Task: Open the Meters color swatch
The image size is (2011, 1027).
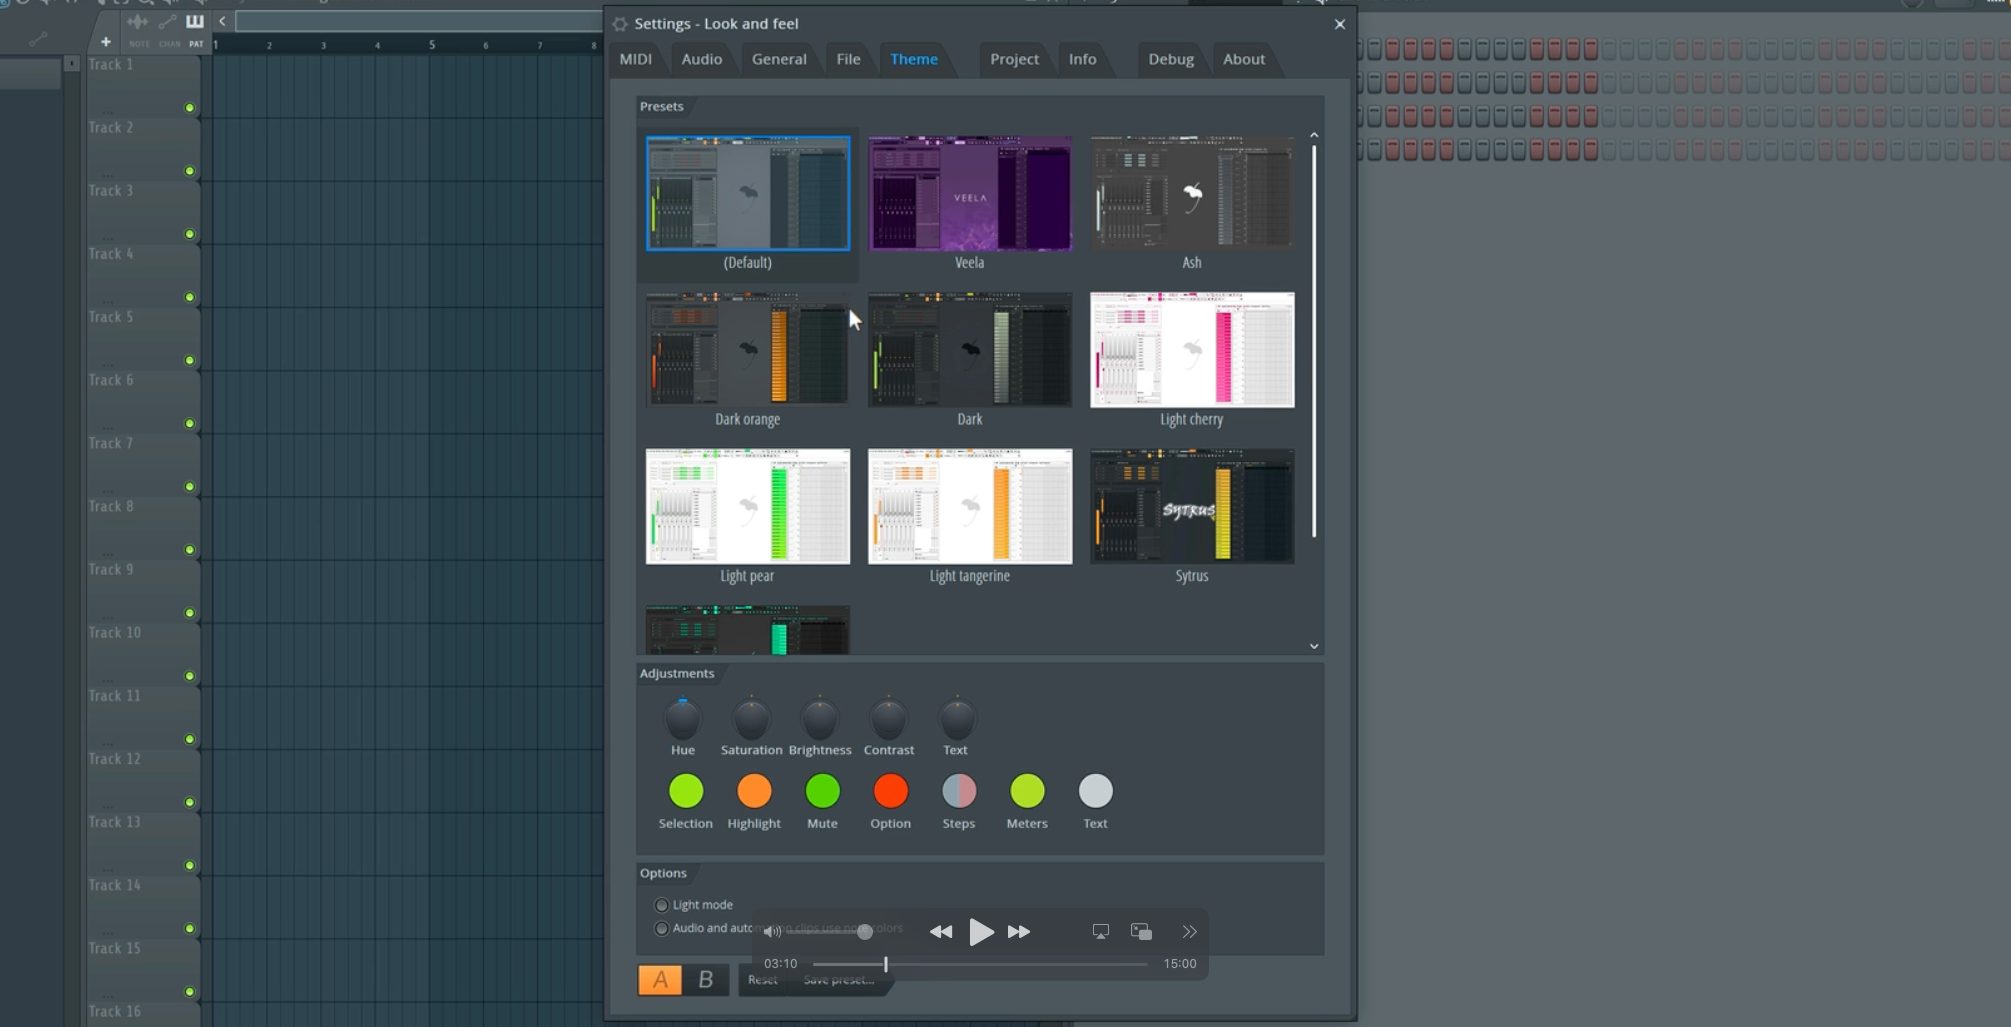Action: click(1027, 791)
